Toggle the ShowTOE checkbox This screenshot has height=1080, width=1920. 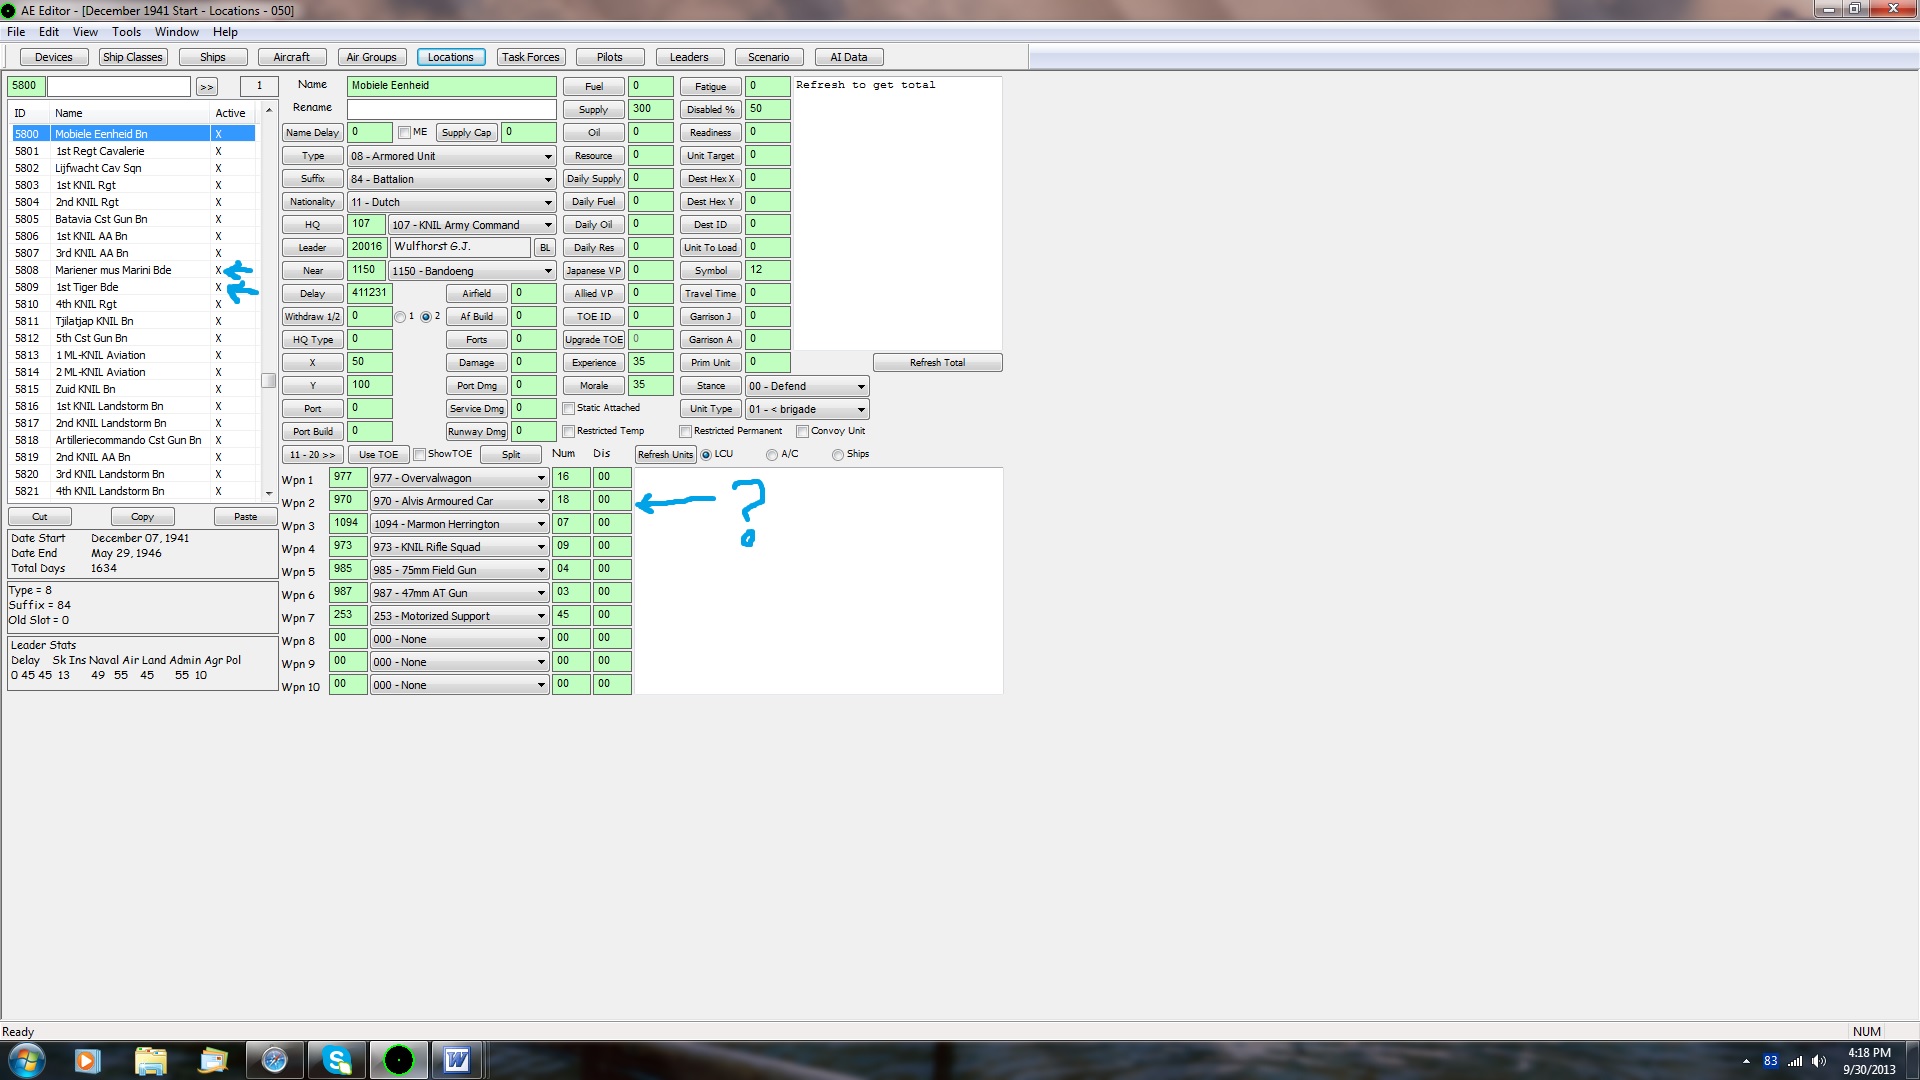click(x=420, y=455)
